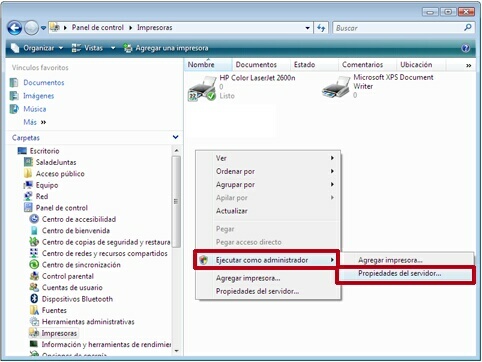Viewport: 482px width, 362px height.
Task: Open Documentos favorite link
Action: click(x=44, y=82)
